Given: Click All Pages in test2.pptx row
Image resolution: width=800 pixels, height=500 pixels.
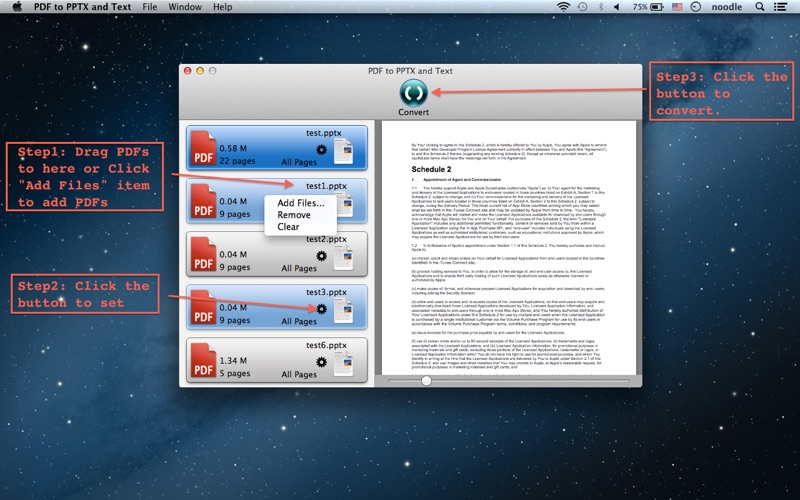Looking at the screenshot, I should point(299,268).
